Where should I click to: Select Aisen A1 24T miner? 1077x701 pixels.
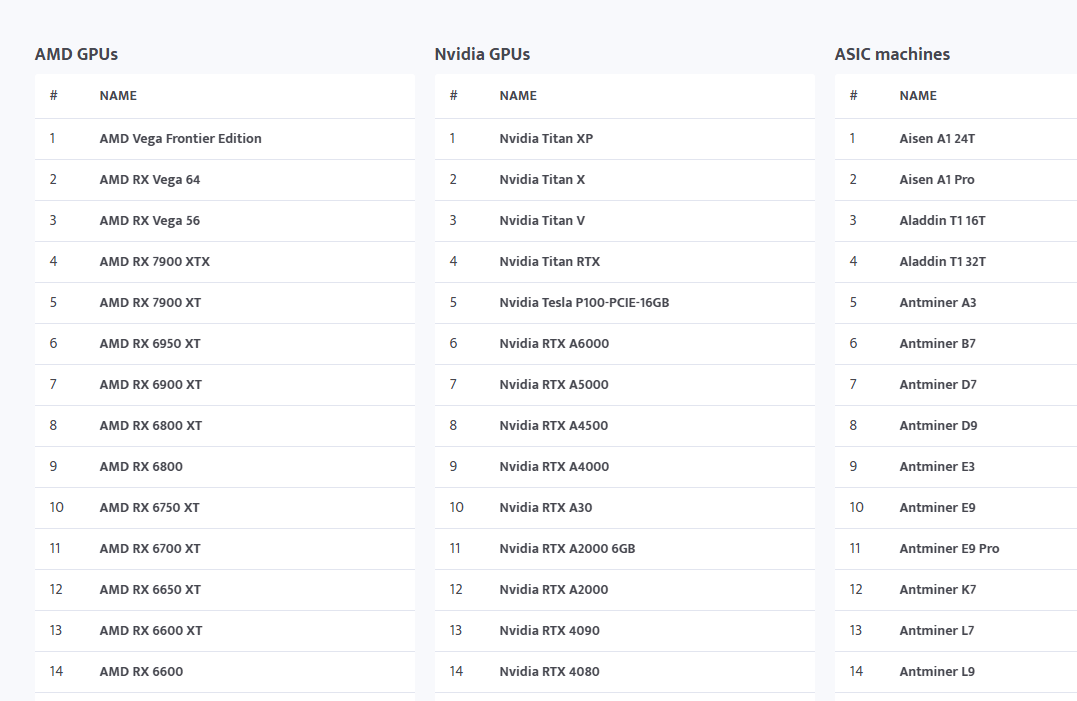tap(936, 139)
